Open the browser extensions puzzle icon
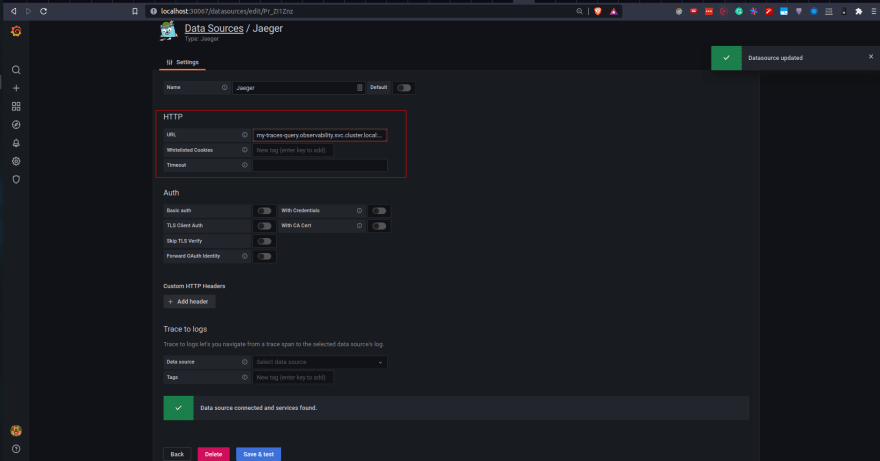880x461 pixels. click(859, 11)
